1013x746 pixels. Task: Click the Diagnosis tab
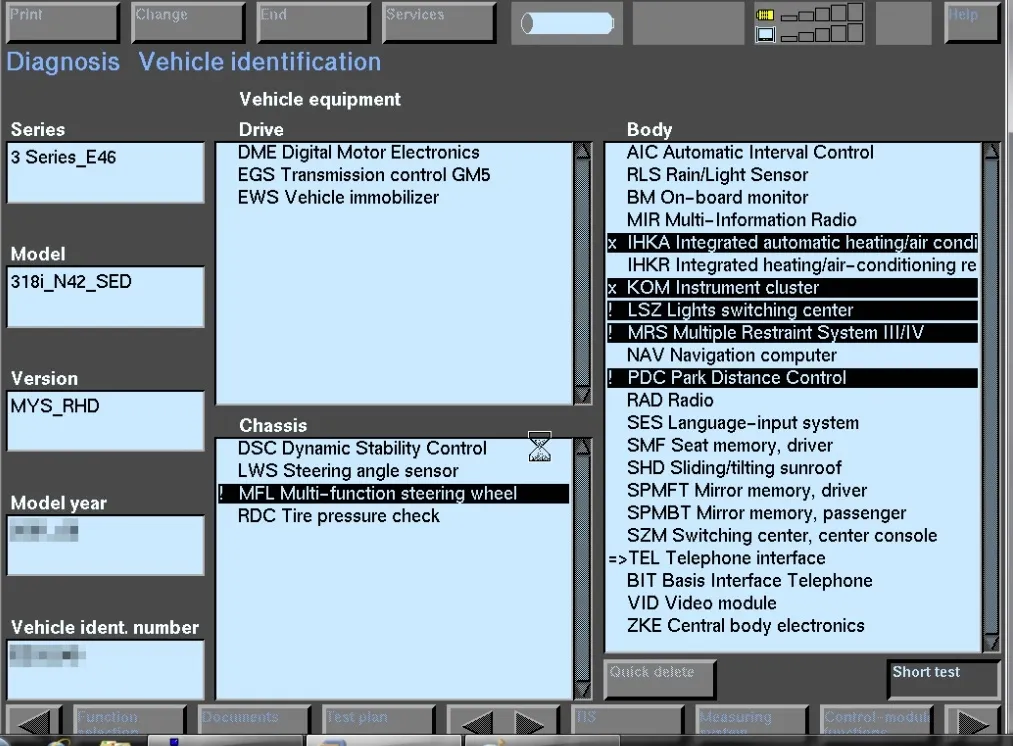(62, 62)
